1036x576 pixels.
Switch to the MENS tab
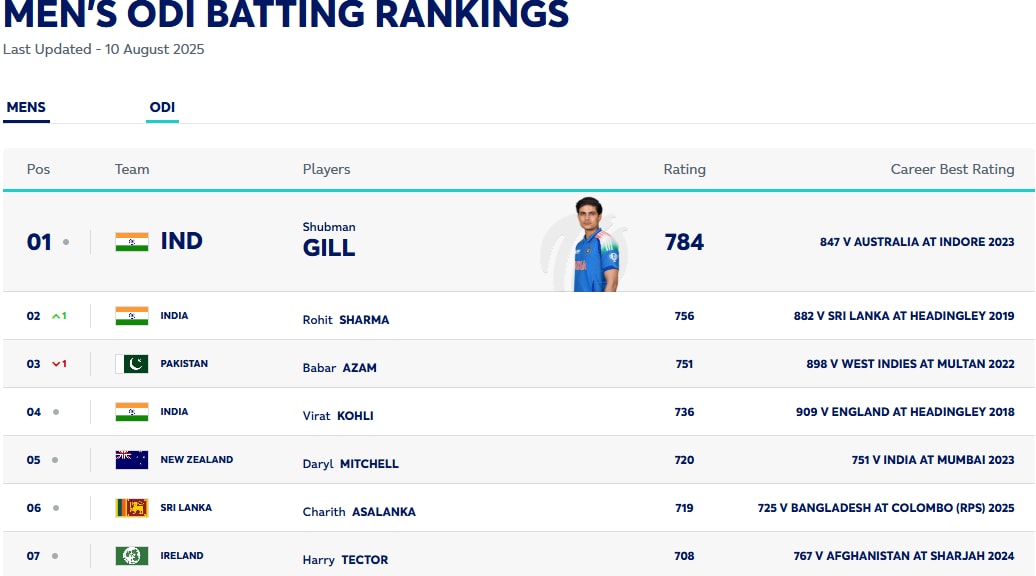pos(26,108)
